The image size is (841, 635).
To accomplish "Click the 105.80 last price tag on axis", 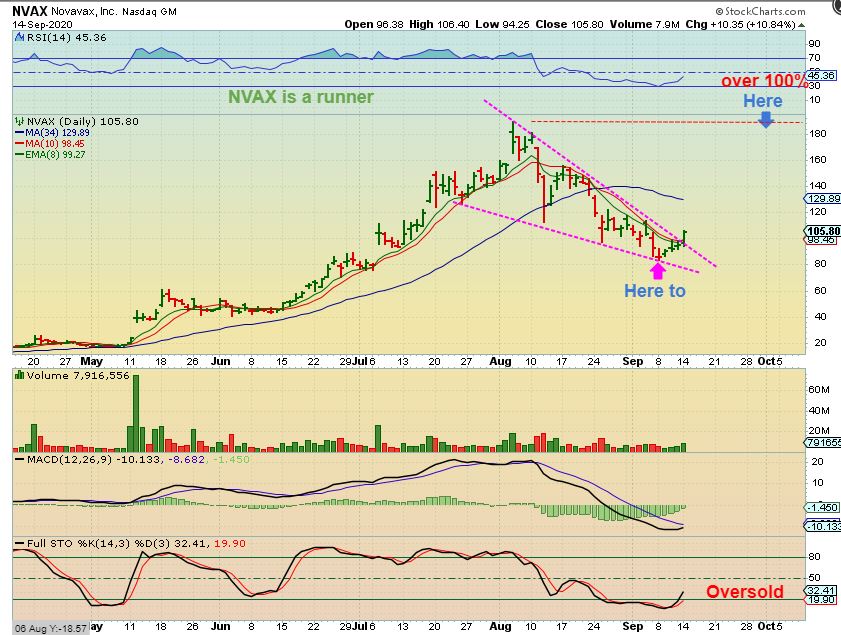I will (x=822, y=231).
